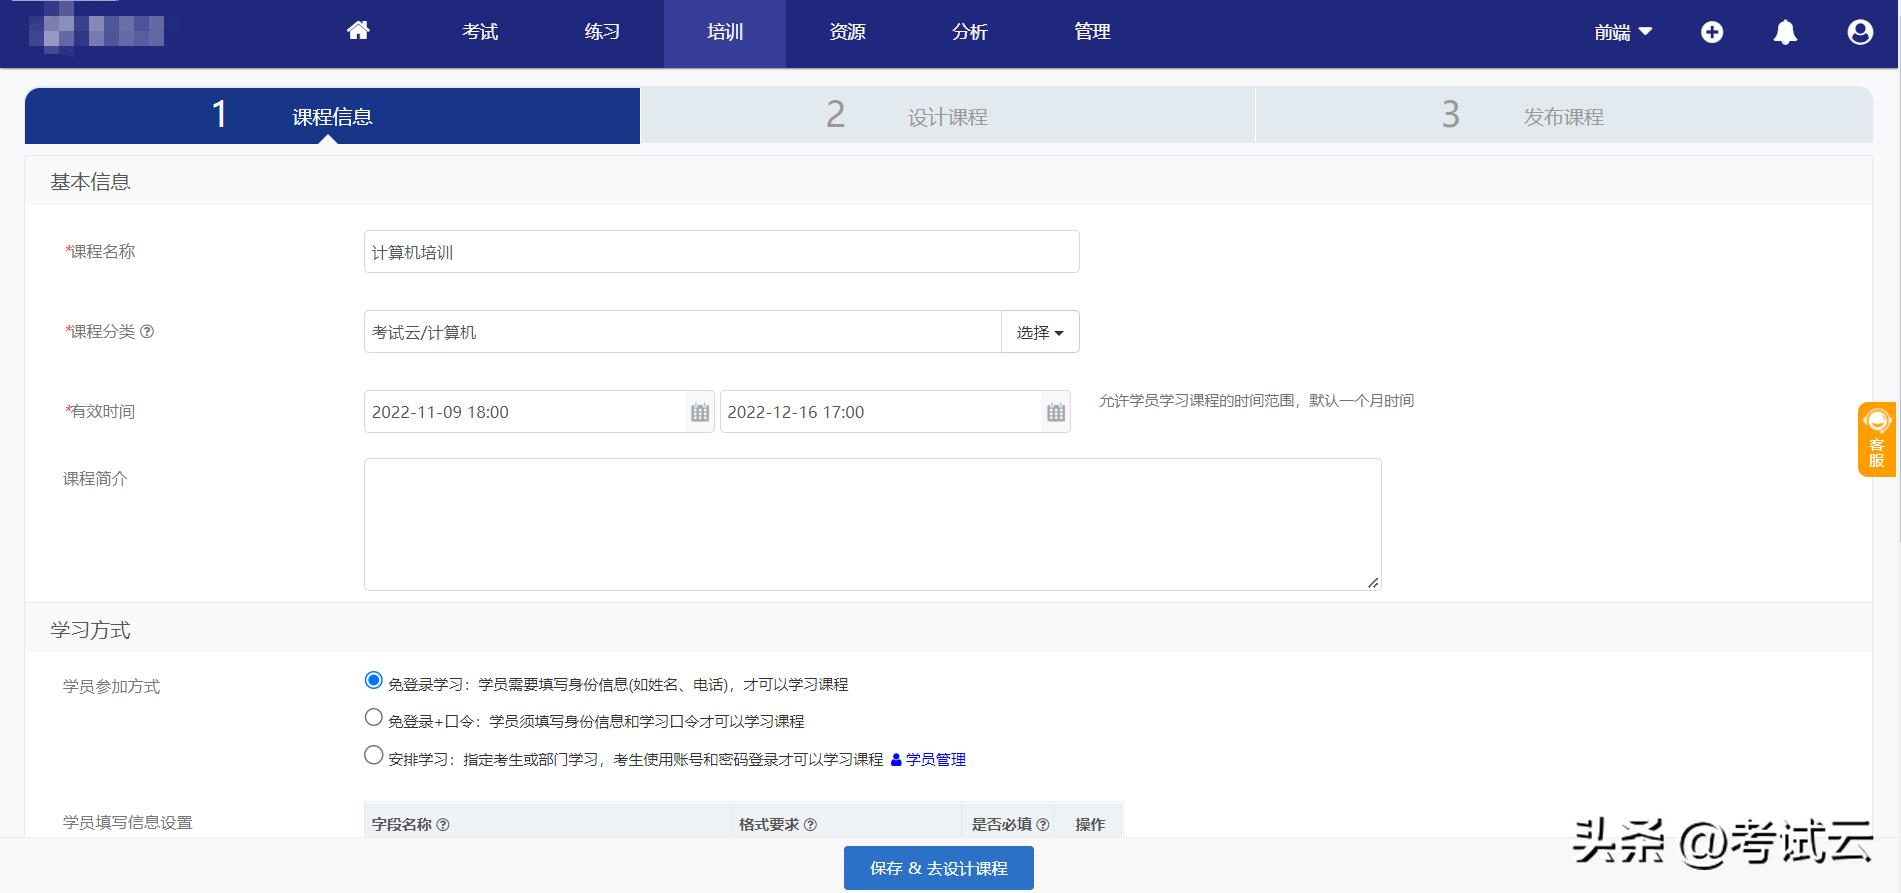Click 保存 & 去设计课程 button
Screen dimensions: 1901x893
pos(938,868)
